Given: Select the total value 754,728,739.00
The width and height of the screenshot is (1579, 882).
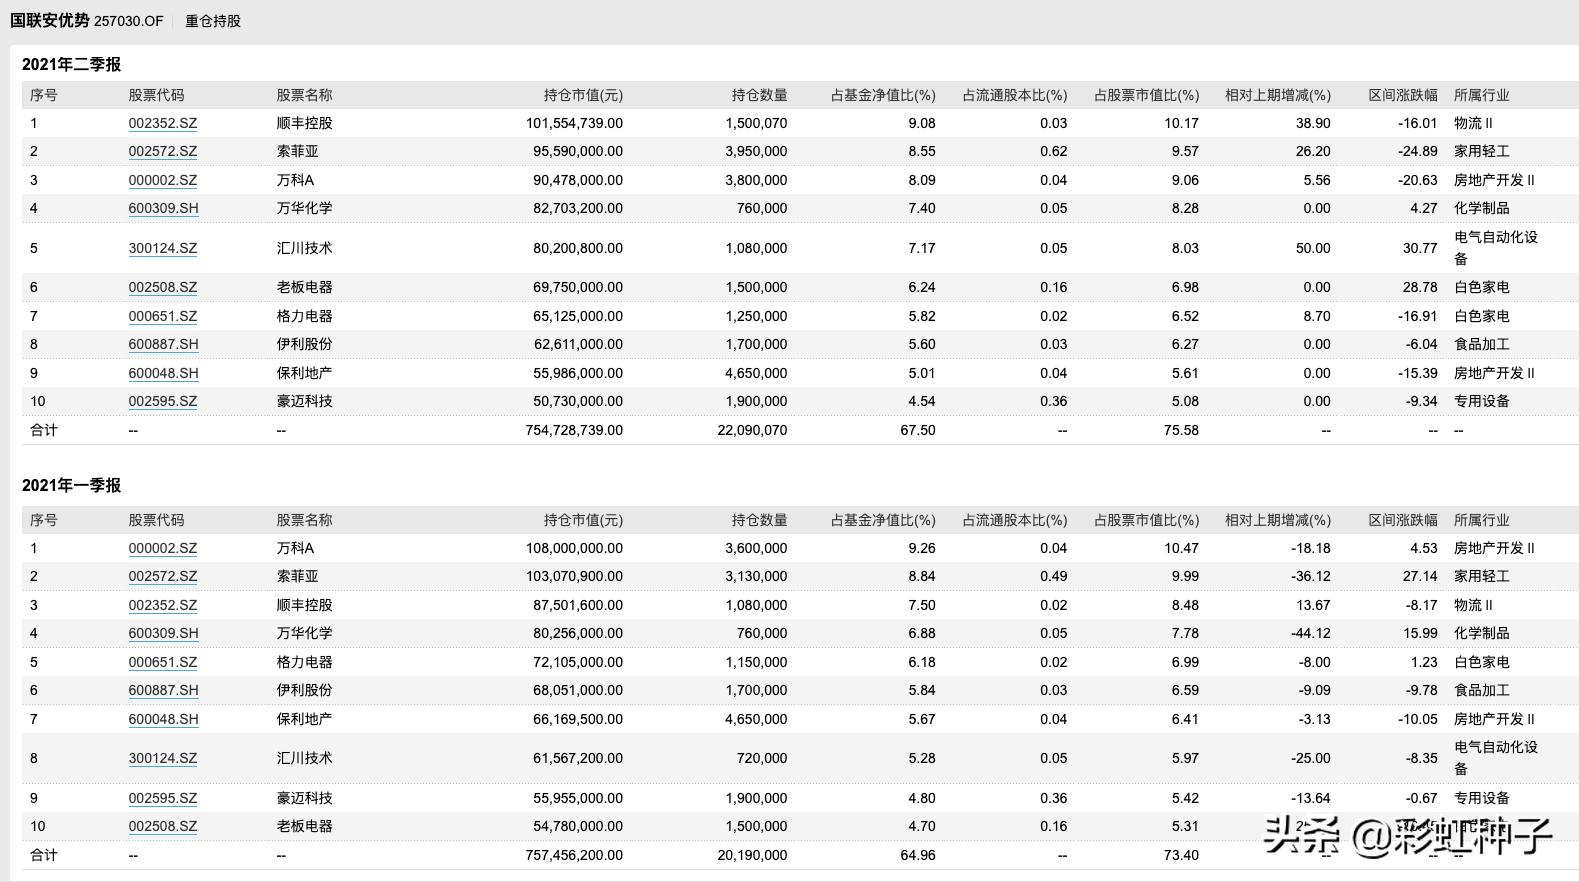Looking at the screenshot, I should (574, 430).
